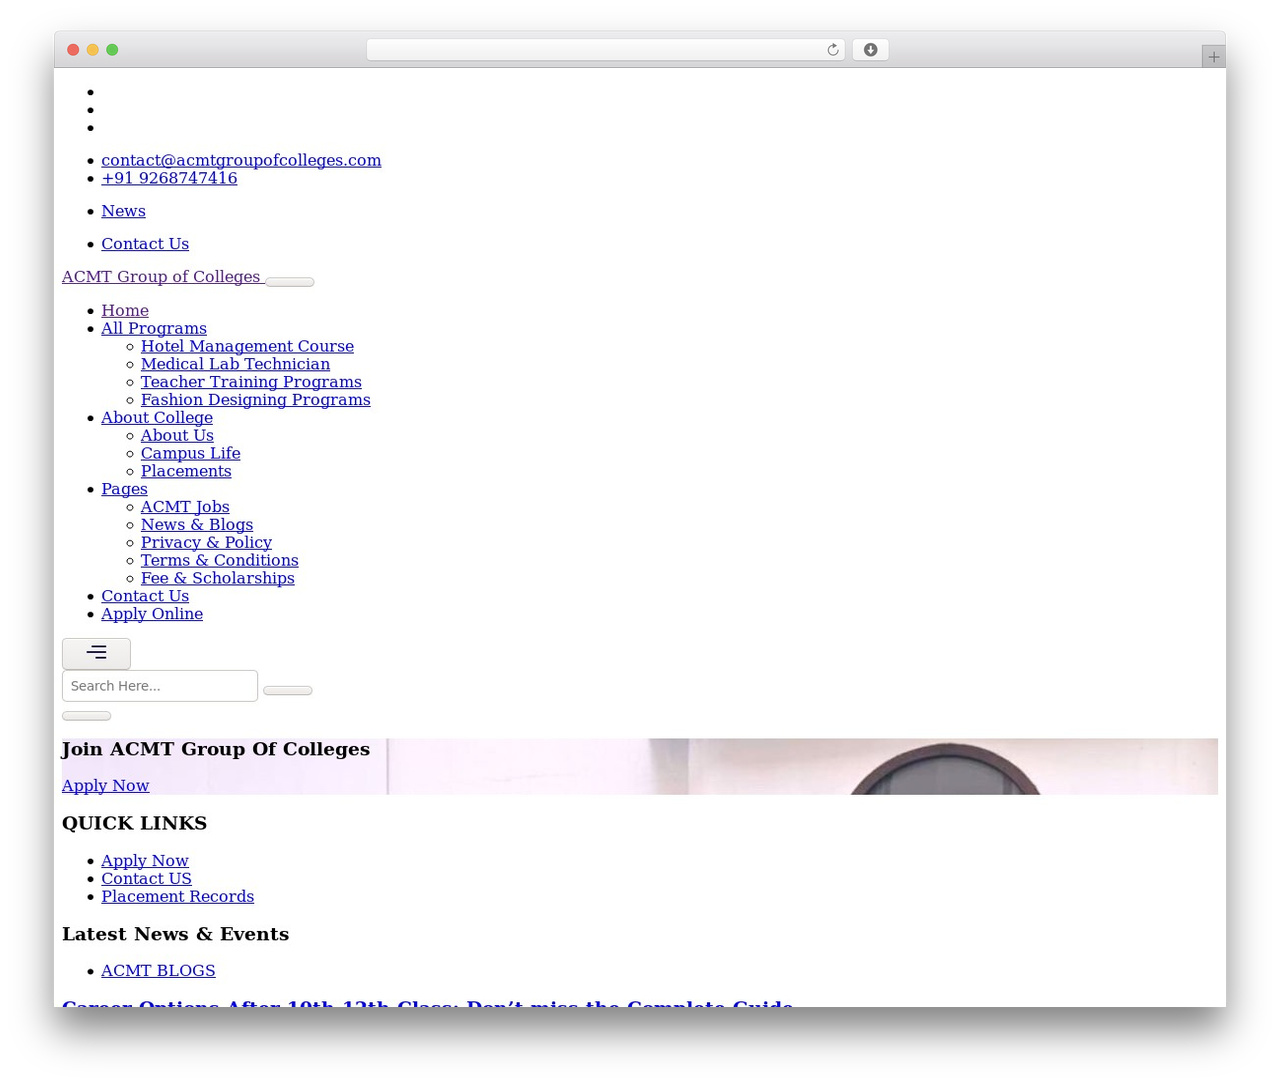This screenshot has width=1280, height=1084.
Task: Select Hotel Management Course submenu item
Action: coord(247,346)
